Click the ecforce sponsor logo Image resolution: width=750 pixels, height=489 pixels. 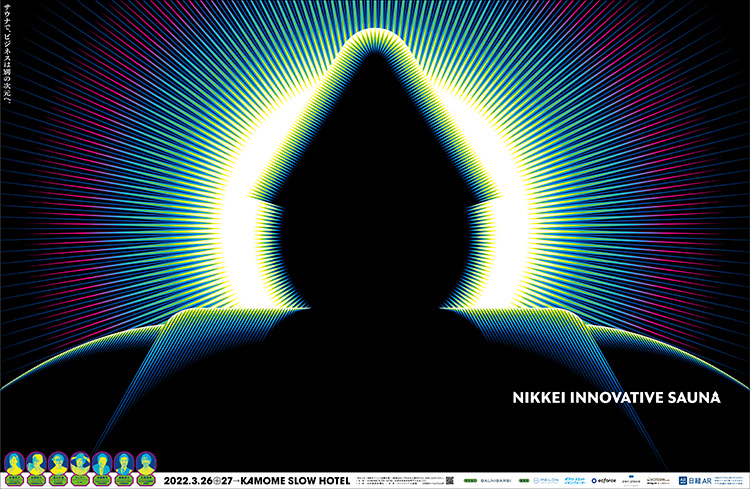[604, 480]
